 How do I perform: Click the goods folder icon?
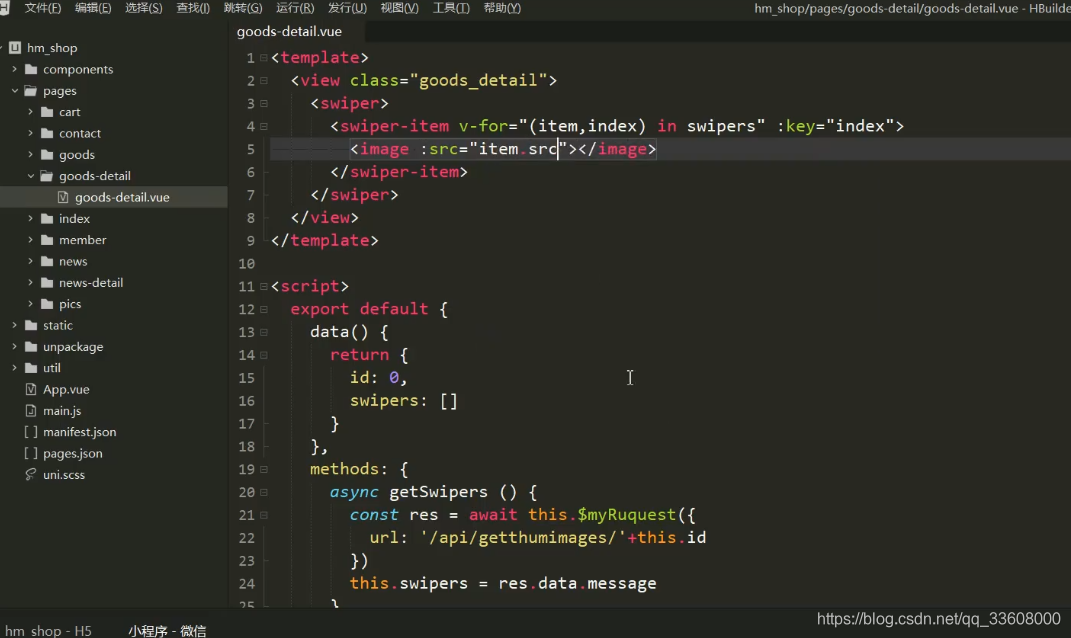click(x=46, y=154)
